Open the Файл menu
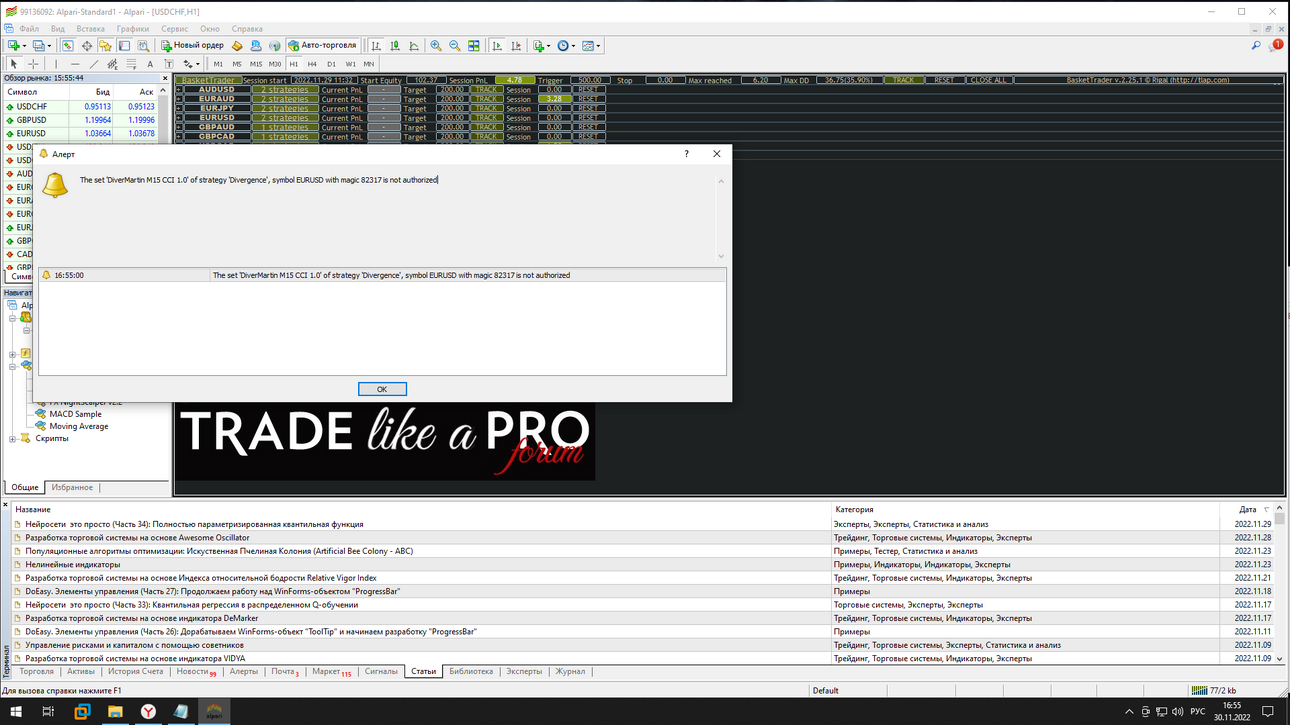1290x725 pixels. [29, 29]
